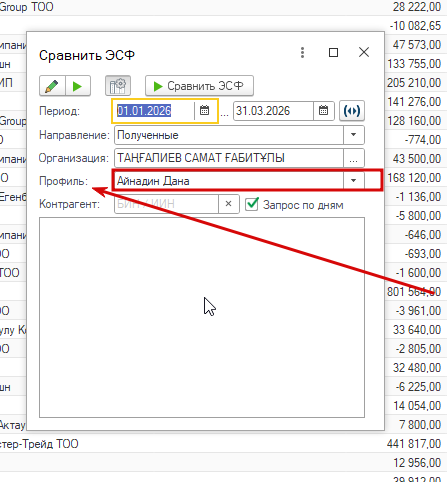Select the value -5 800,00 in background table

click(418, 216)
